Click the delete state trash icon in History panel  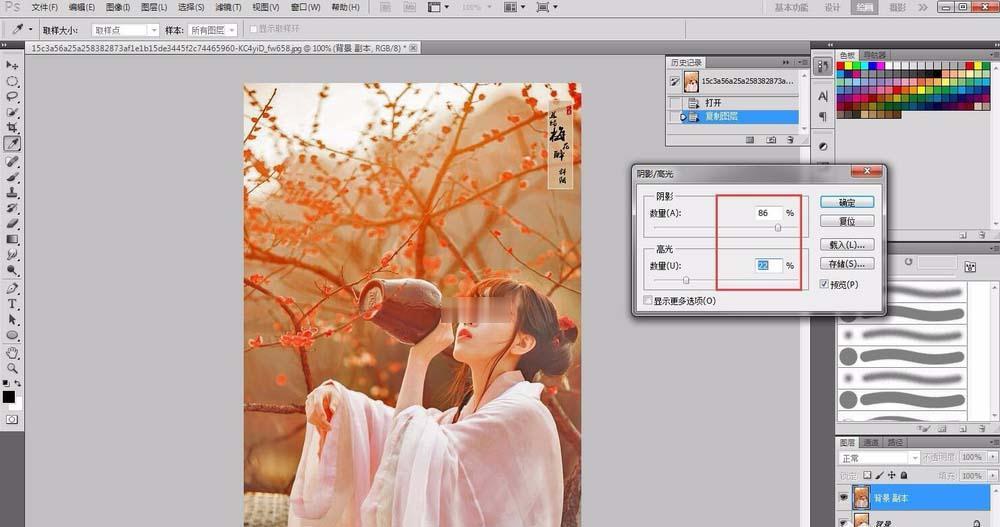pyautogui.click(x=791, y=141)
